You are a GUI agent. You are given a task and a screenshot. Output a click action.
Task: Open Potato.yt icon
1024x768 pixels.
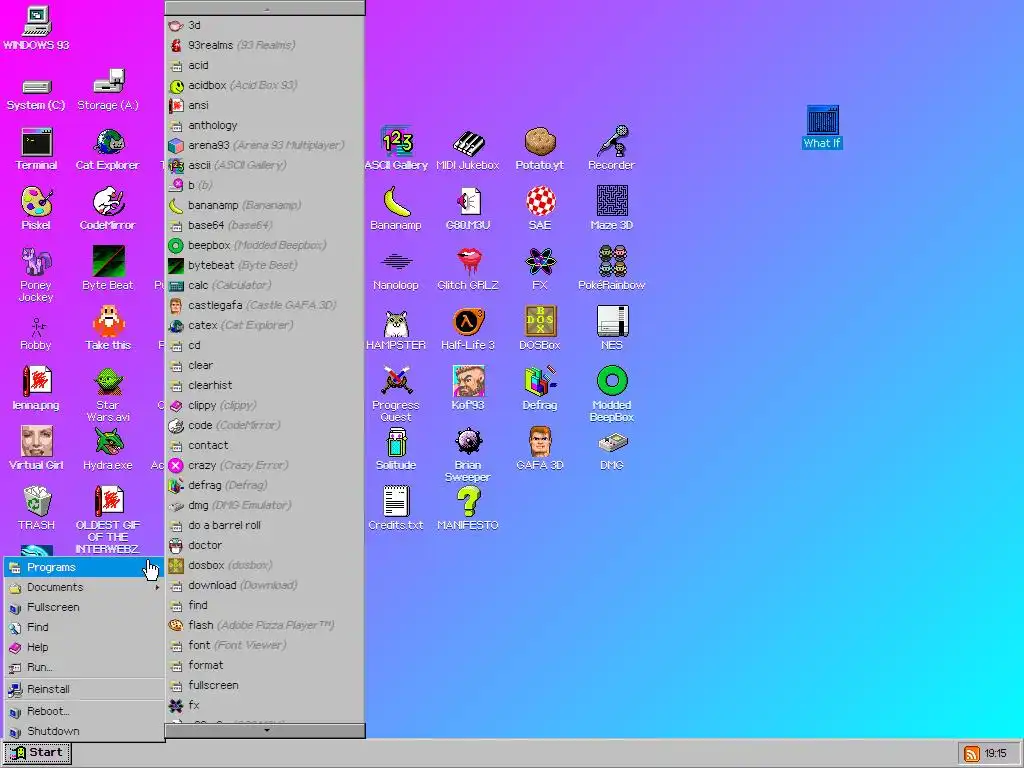coord(539,149)
